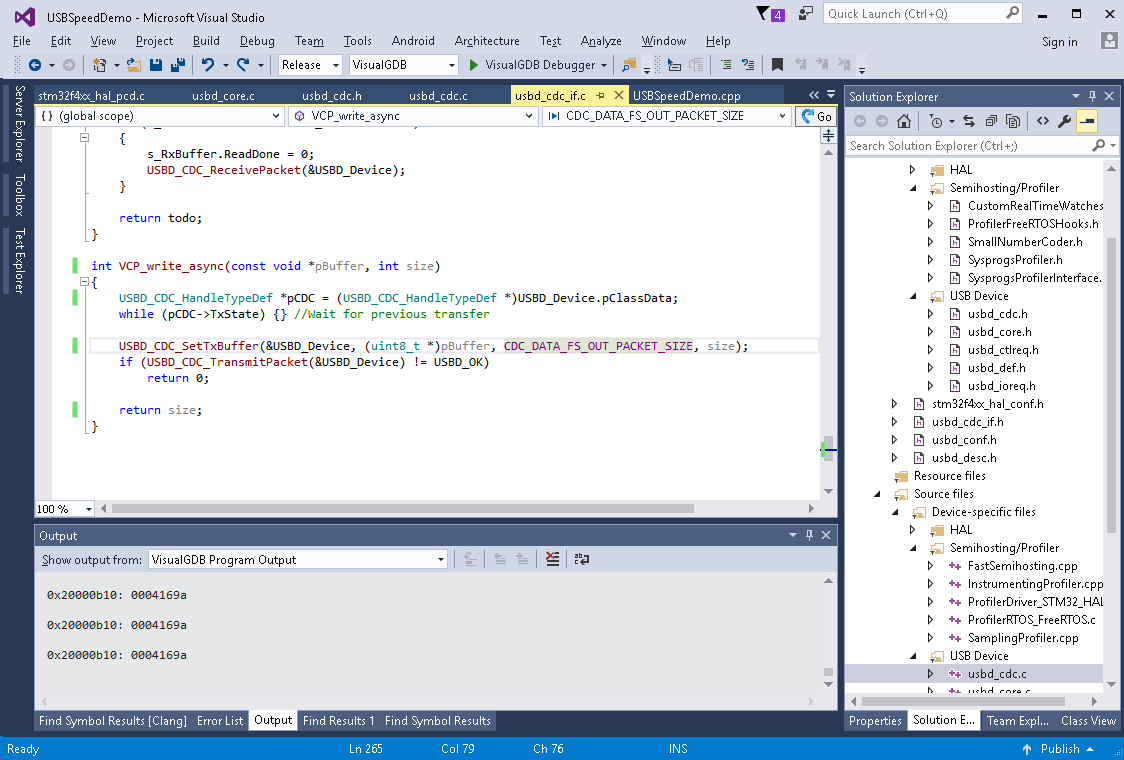Click the Open File folder icon
1124x760 pixels.
tap(133, 65)
